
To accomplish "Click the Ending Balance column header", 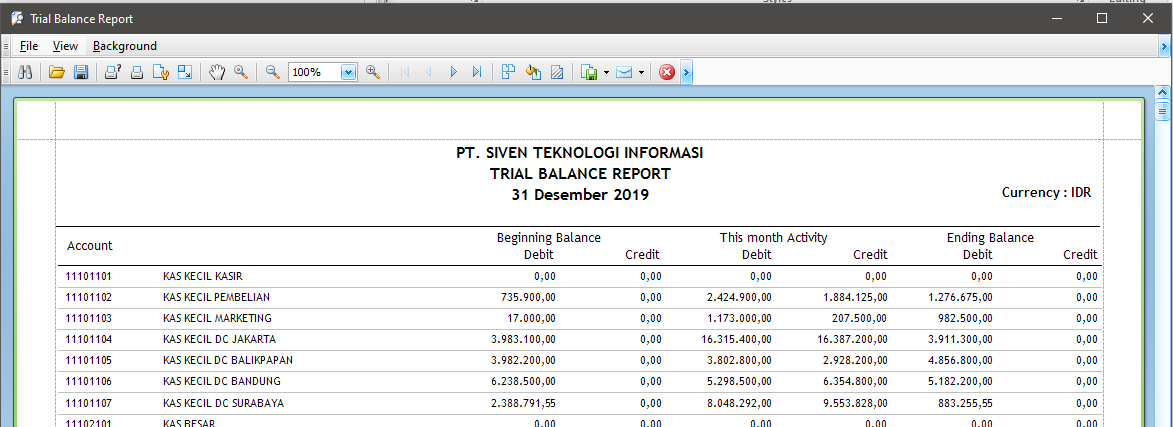I will point(990,238).
